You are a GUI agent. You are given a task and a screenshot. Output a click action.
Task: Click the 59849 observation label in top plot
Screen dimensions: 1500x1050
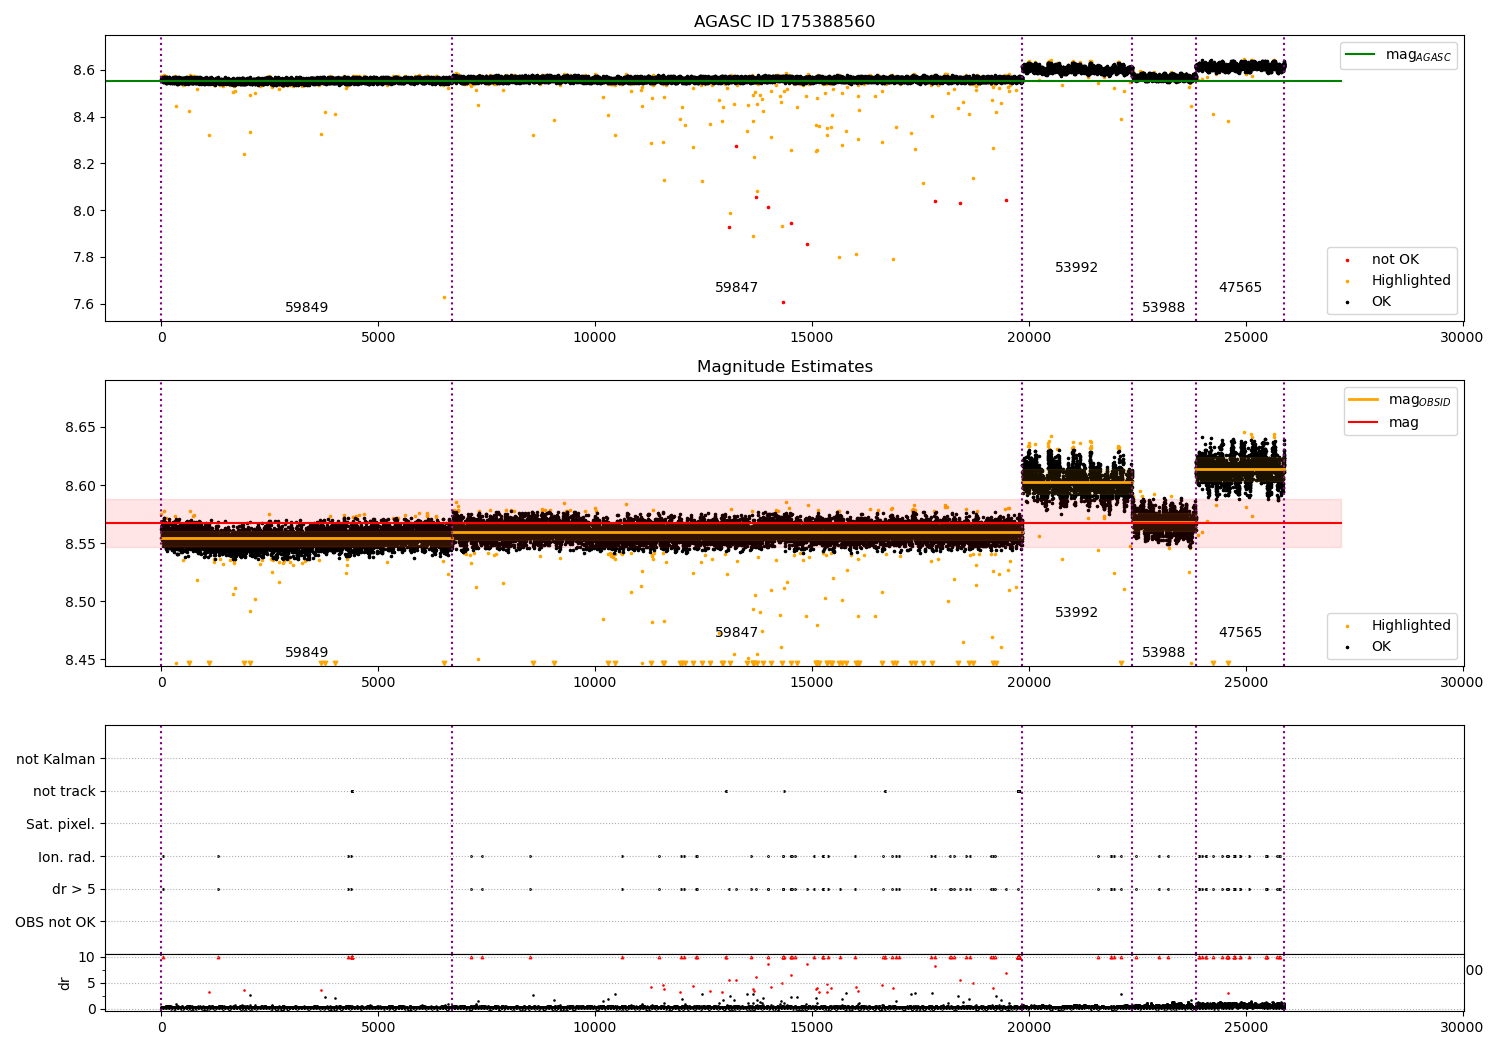point(306,308)
